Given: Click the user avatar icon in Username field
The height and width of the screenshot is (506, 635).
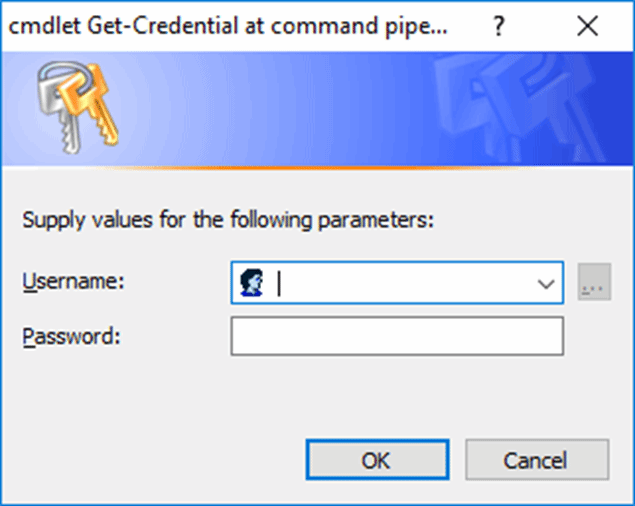Looking at the screenshot, I should coord(251,283).
